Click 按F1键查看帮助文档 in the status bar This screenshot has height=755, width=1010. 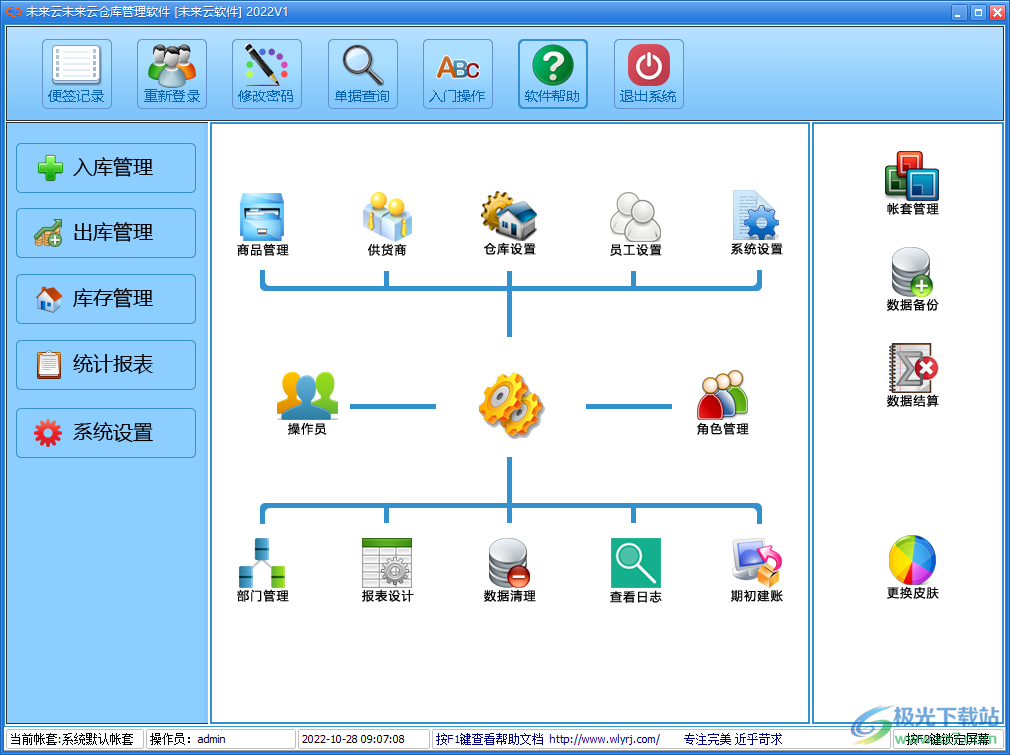pos(490,740)
